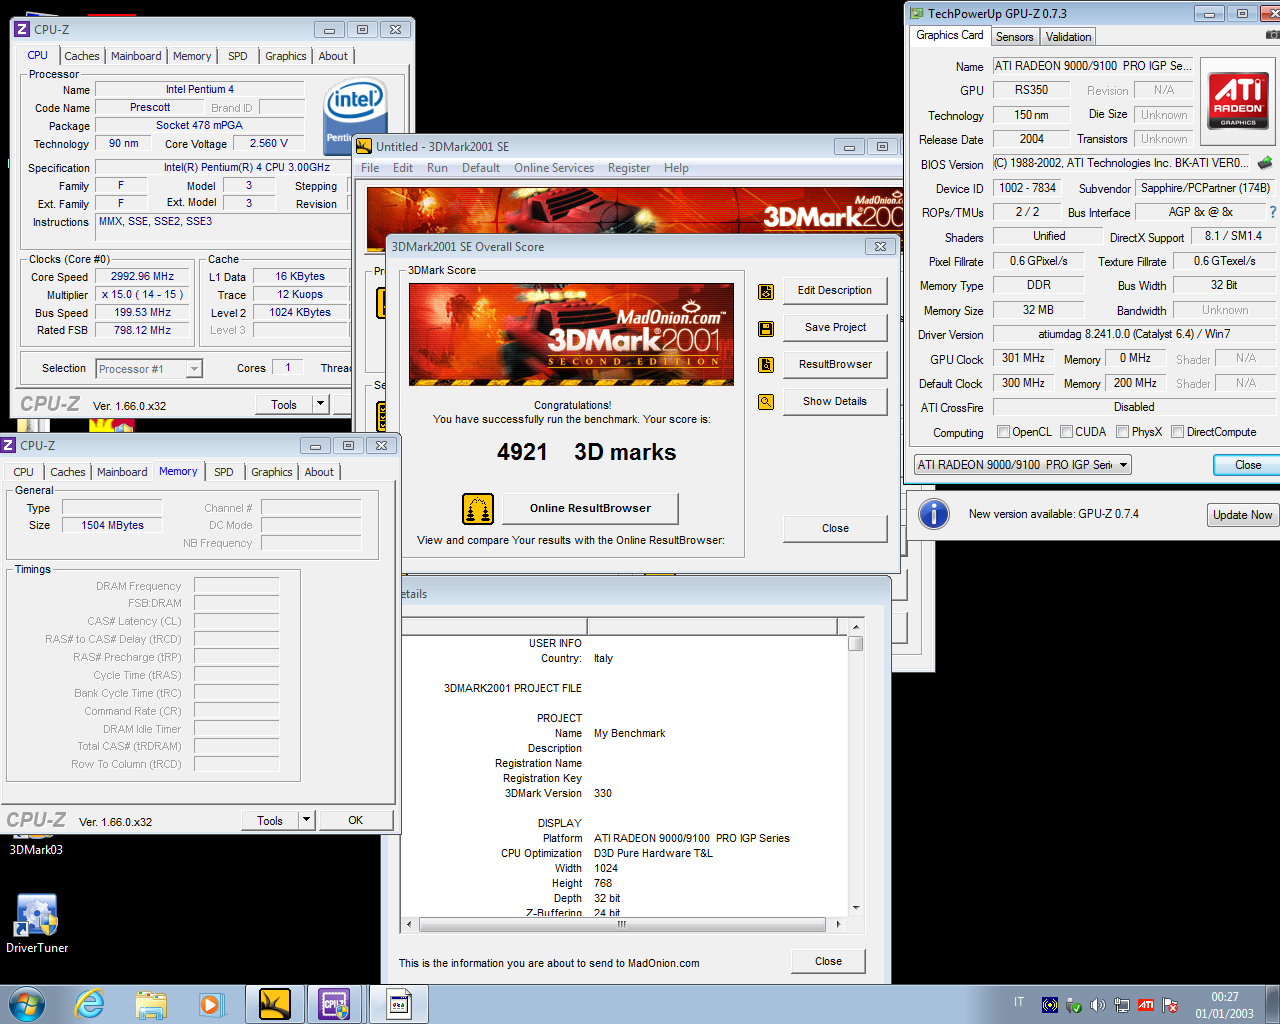
Task: Click the details list scroll down arrow
Action: 856,909
